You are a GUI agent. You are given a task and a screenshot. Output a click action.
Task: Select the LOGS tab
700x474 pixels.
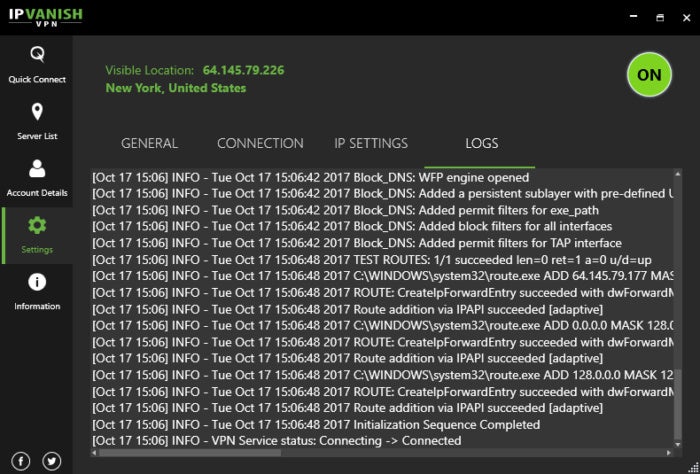pyautogui.click(x=482, y=143)
